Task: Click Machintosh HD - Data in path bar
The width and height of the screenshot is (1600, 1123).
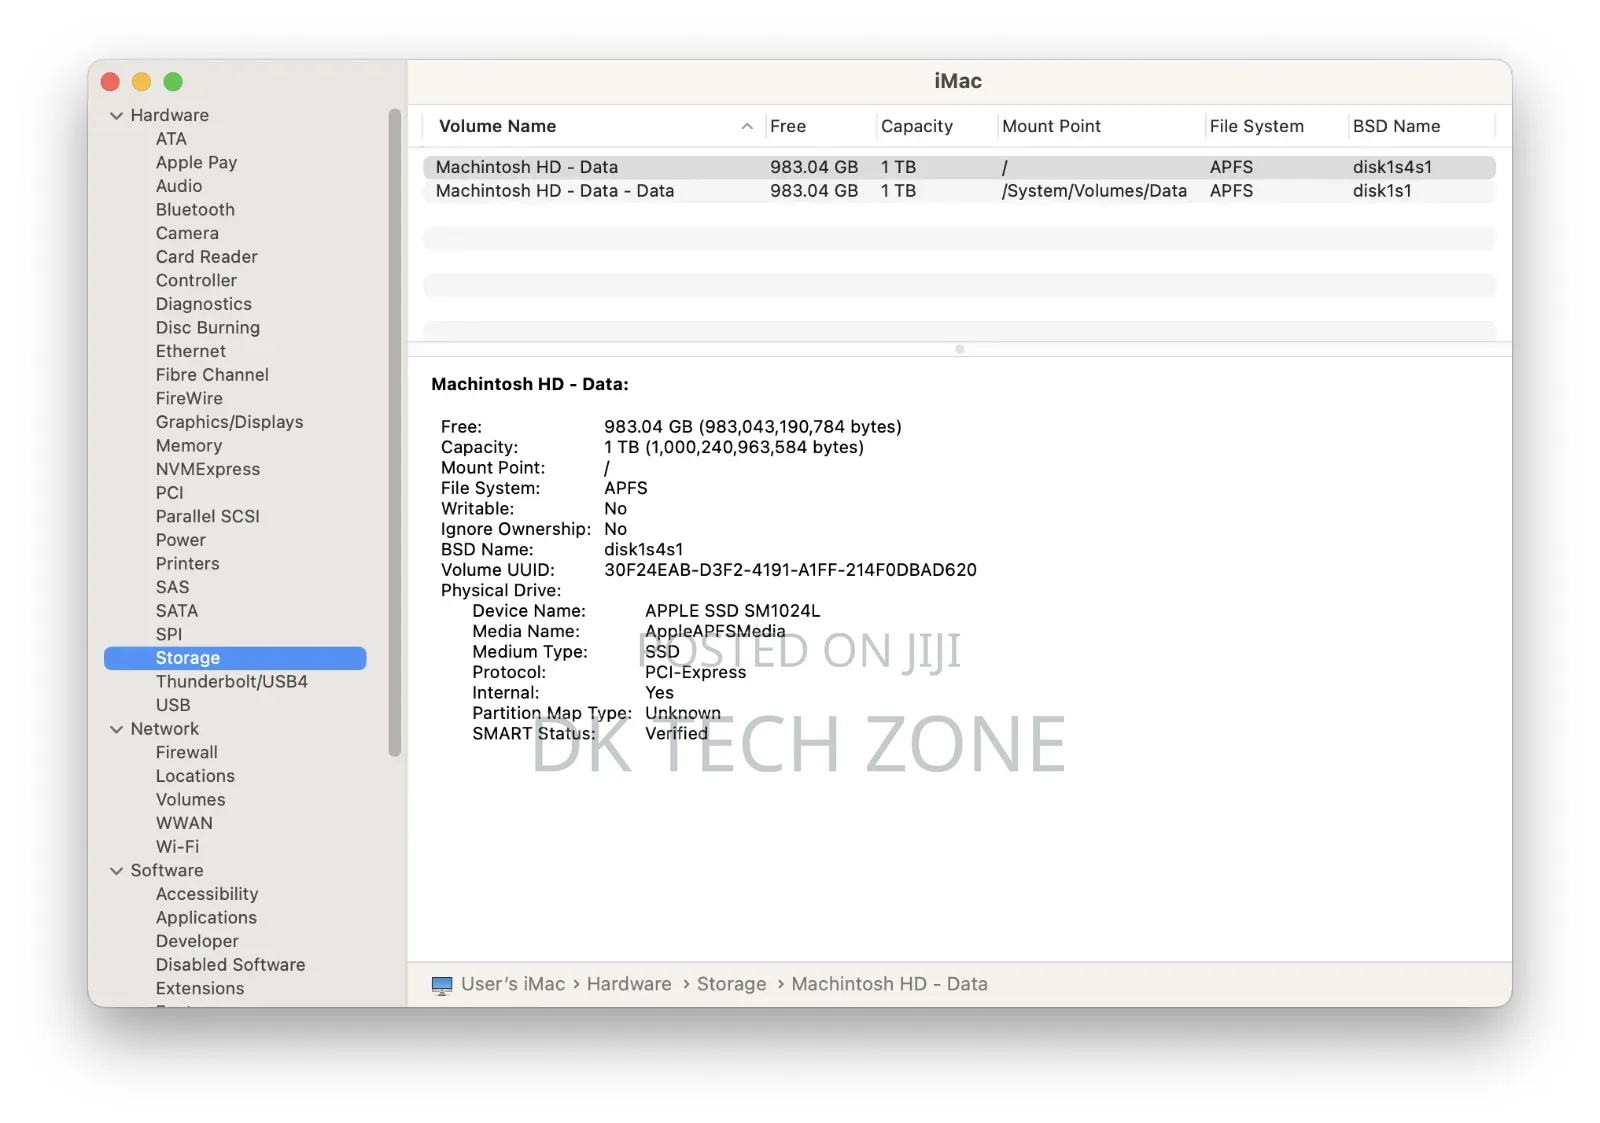Action: [889, 985]
